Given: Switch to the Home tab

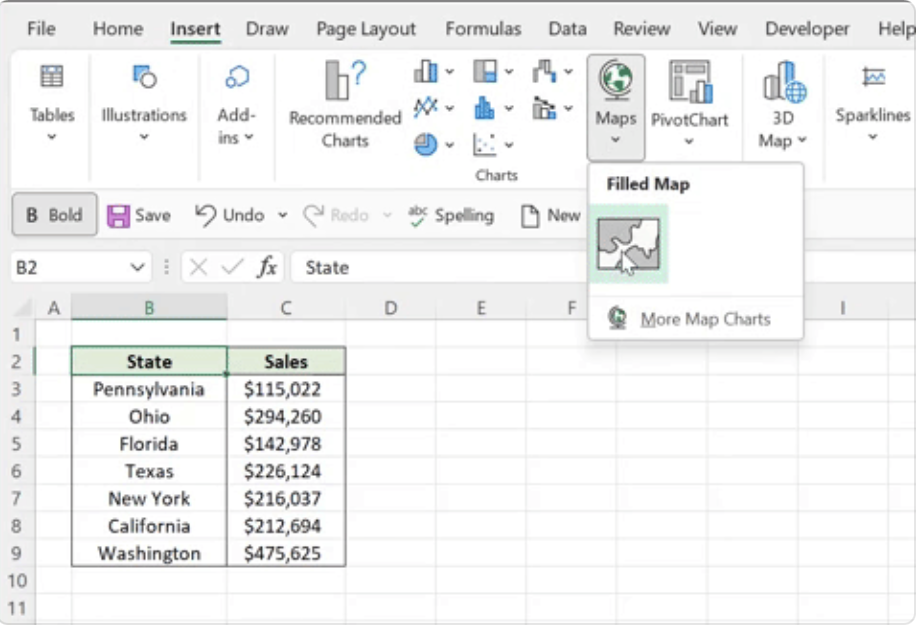Looking at the screenshot, I should click(118, 28).
